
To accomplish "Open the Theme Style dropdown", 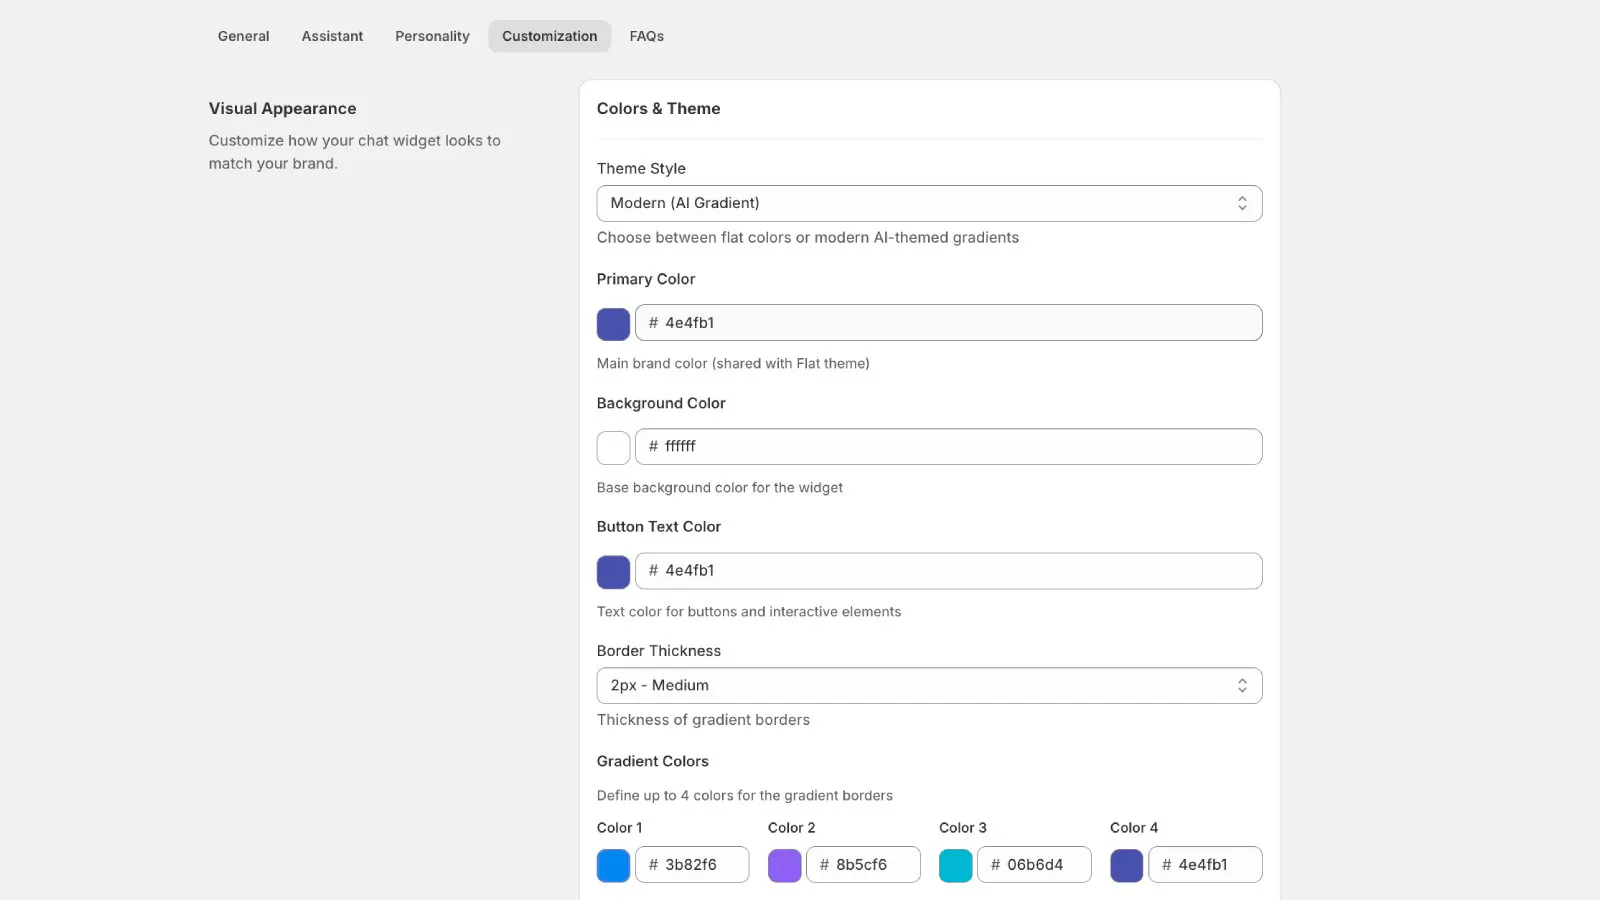I will click(x=929, y=203).
